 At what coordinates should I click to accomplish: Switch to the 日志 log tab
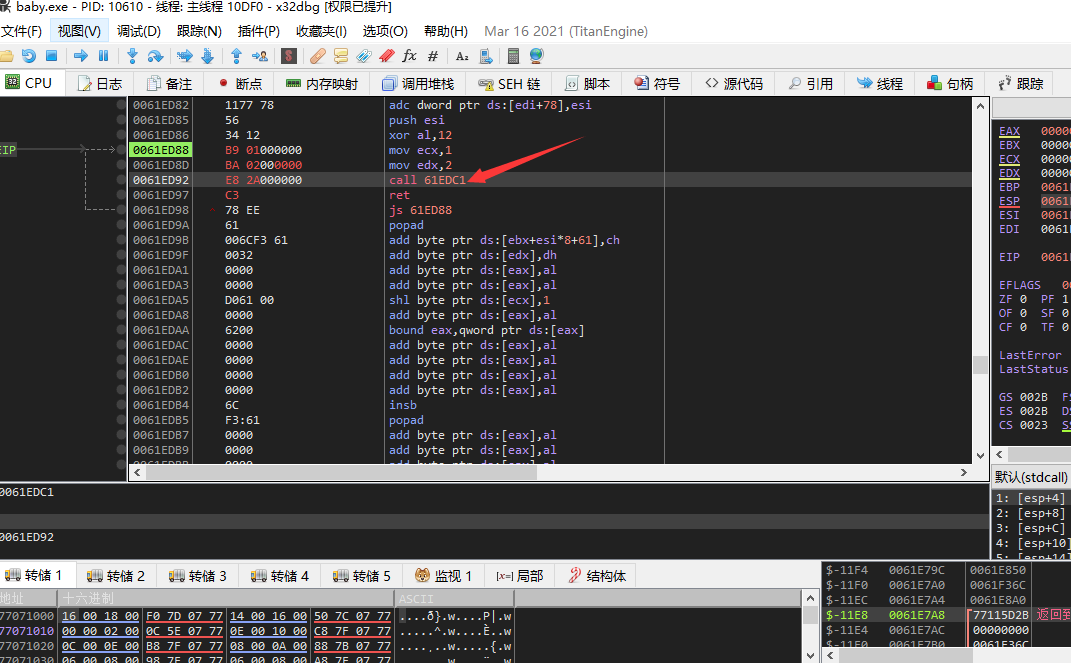(100, 83)
